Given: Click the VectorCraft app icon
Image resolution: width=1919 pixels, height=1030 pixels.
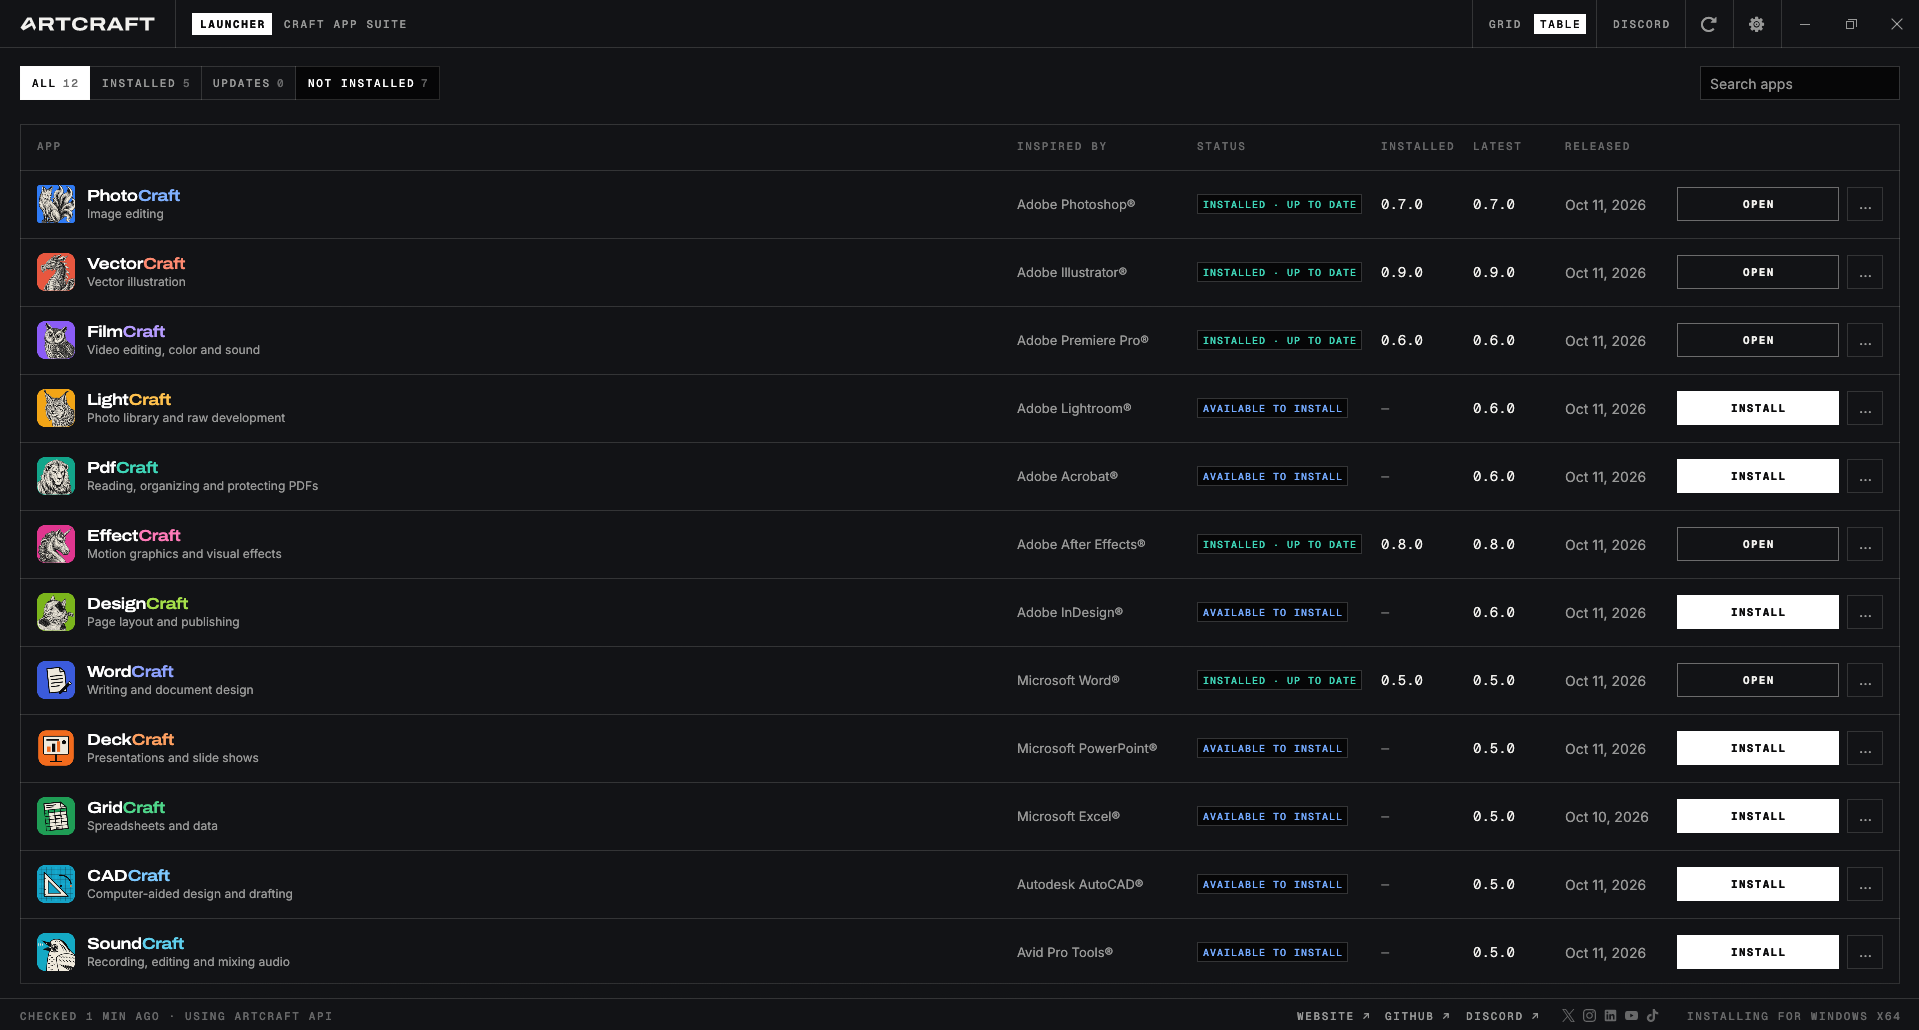Looking at the screenshot, I should (x=56, y=272).
